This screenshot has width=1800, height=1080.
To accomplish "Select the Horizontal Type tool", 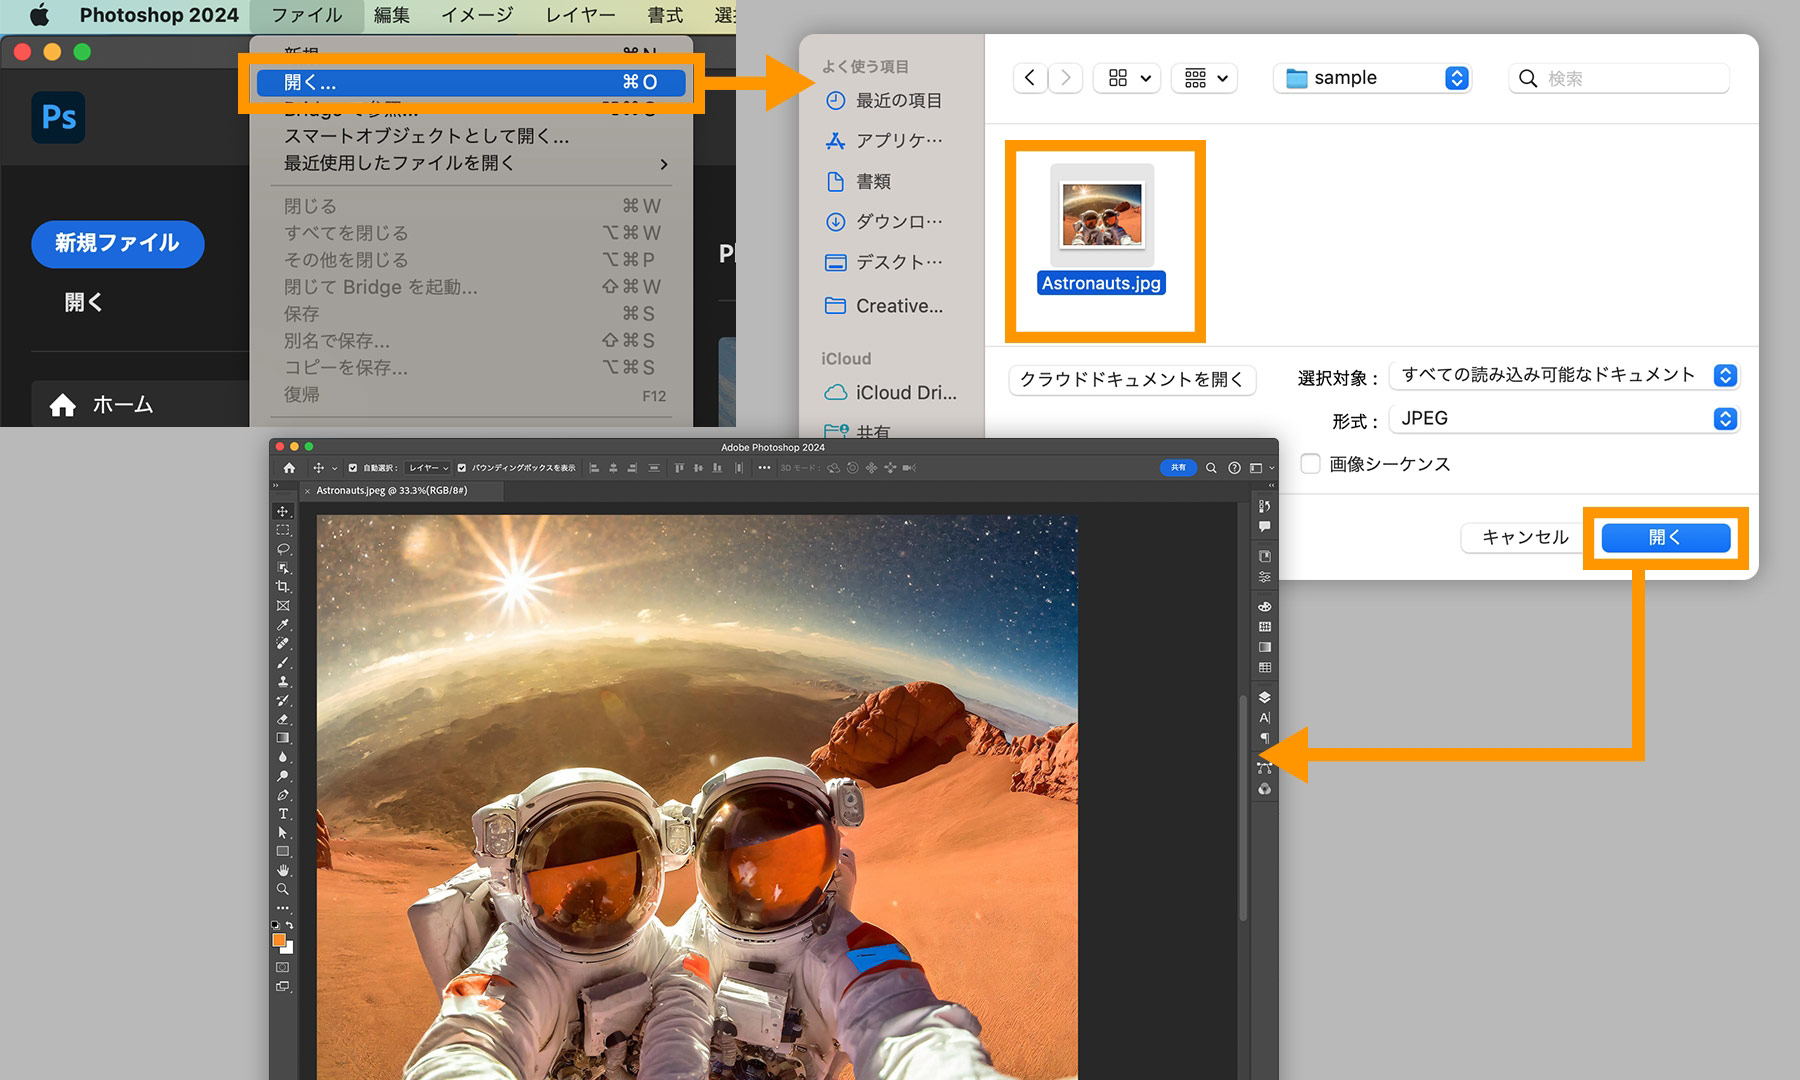I will click(283, 814).
